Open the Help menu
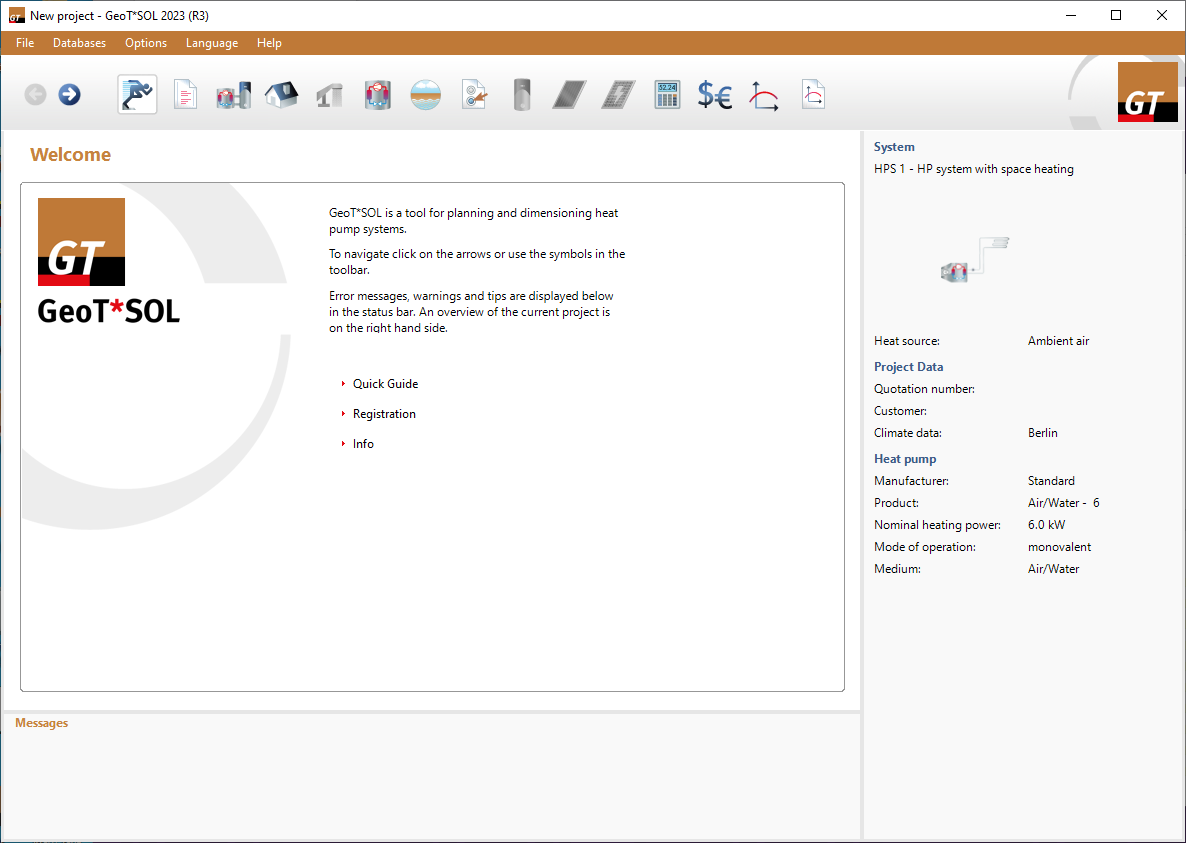1186x843 pixels. point(269,43)
